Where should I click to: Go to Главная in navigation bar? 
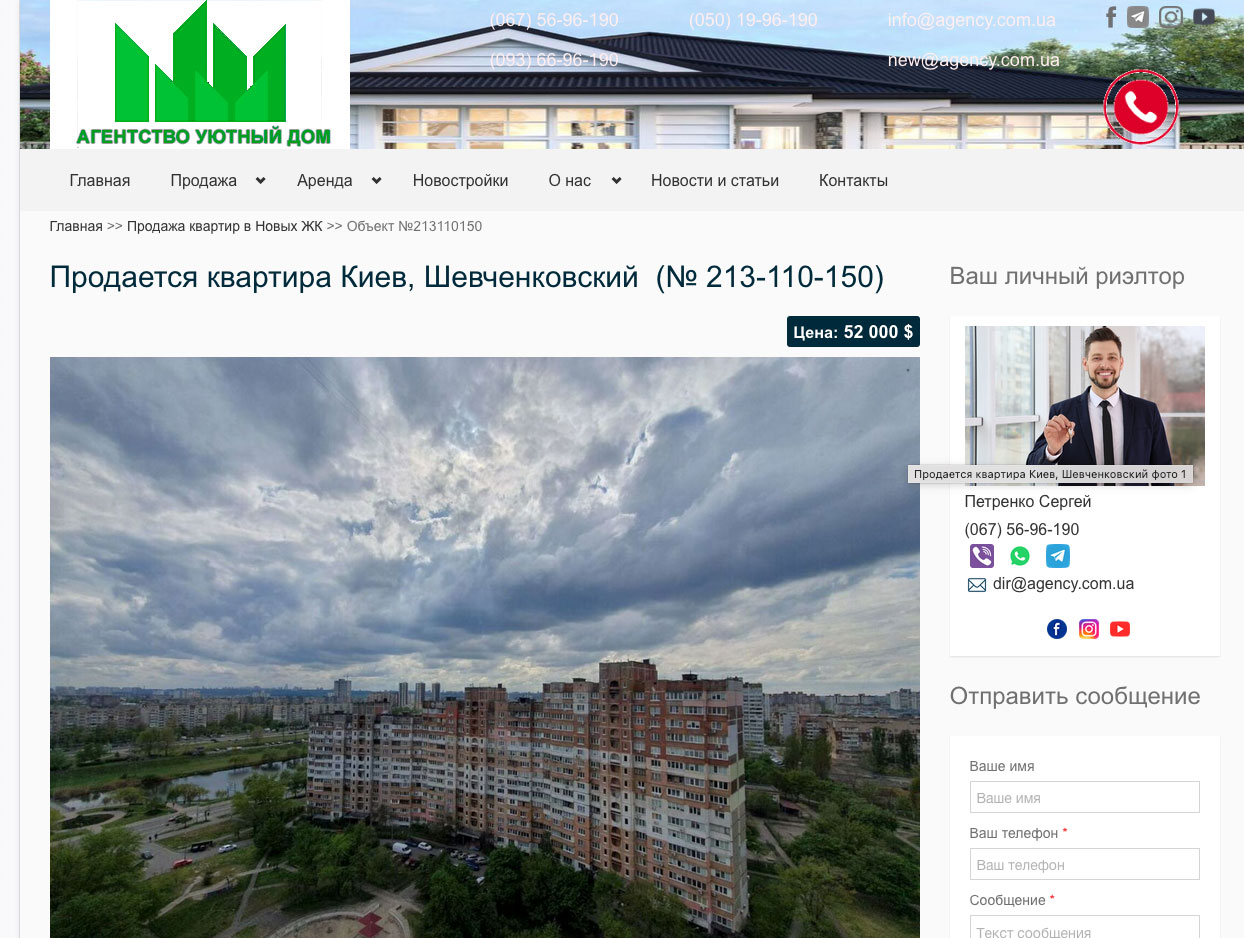[x=100, y=181]
